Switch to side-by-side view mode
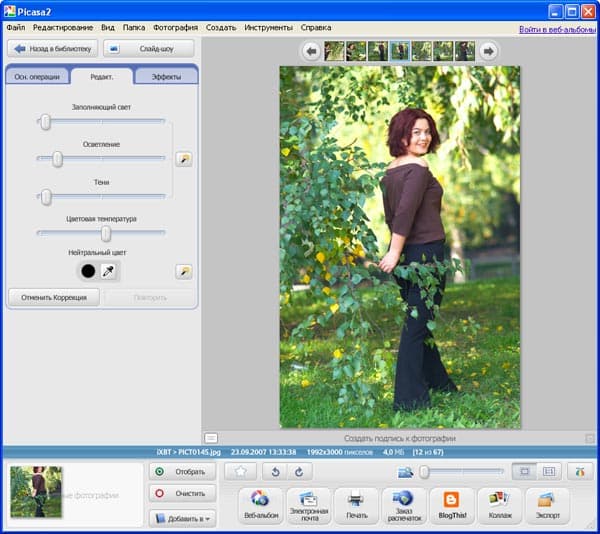The height and width of the screenshot is (534, 600). tap(548, 471)
